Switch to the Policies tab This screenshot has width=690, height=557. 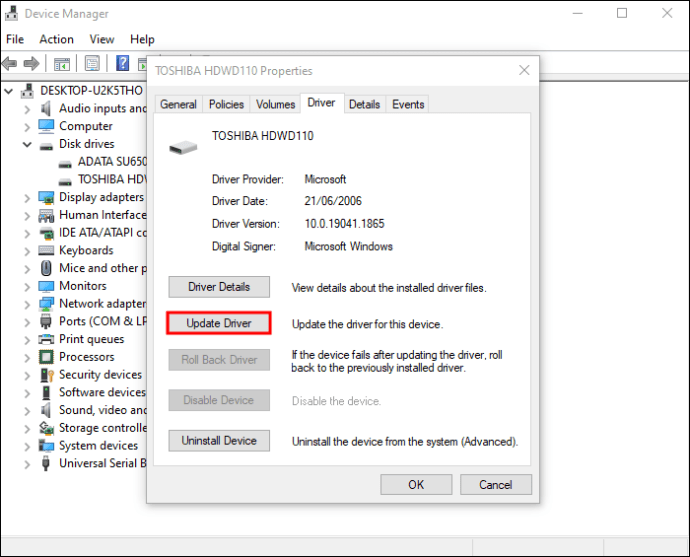(226, 104)
